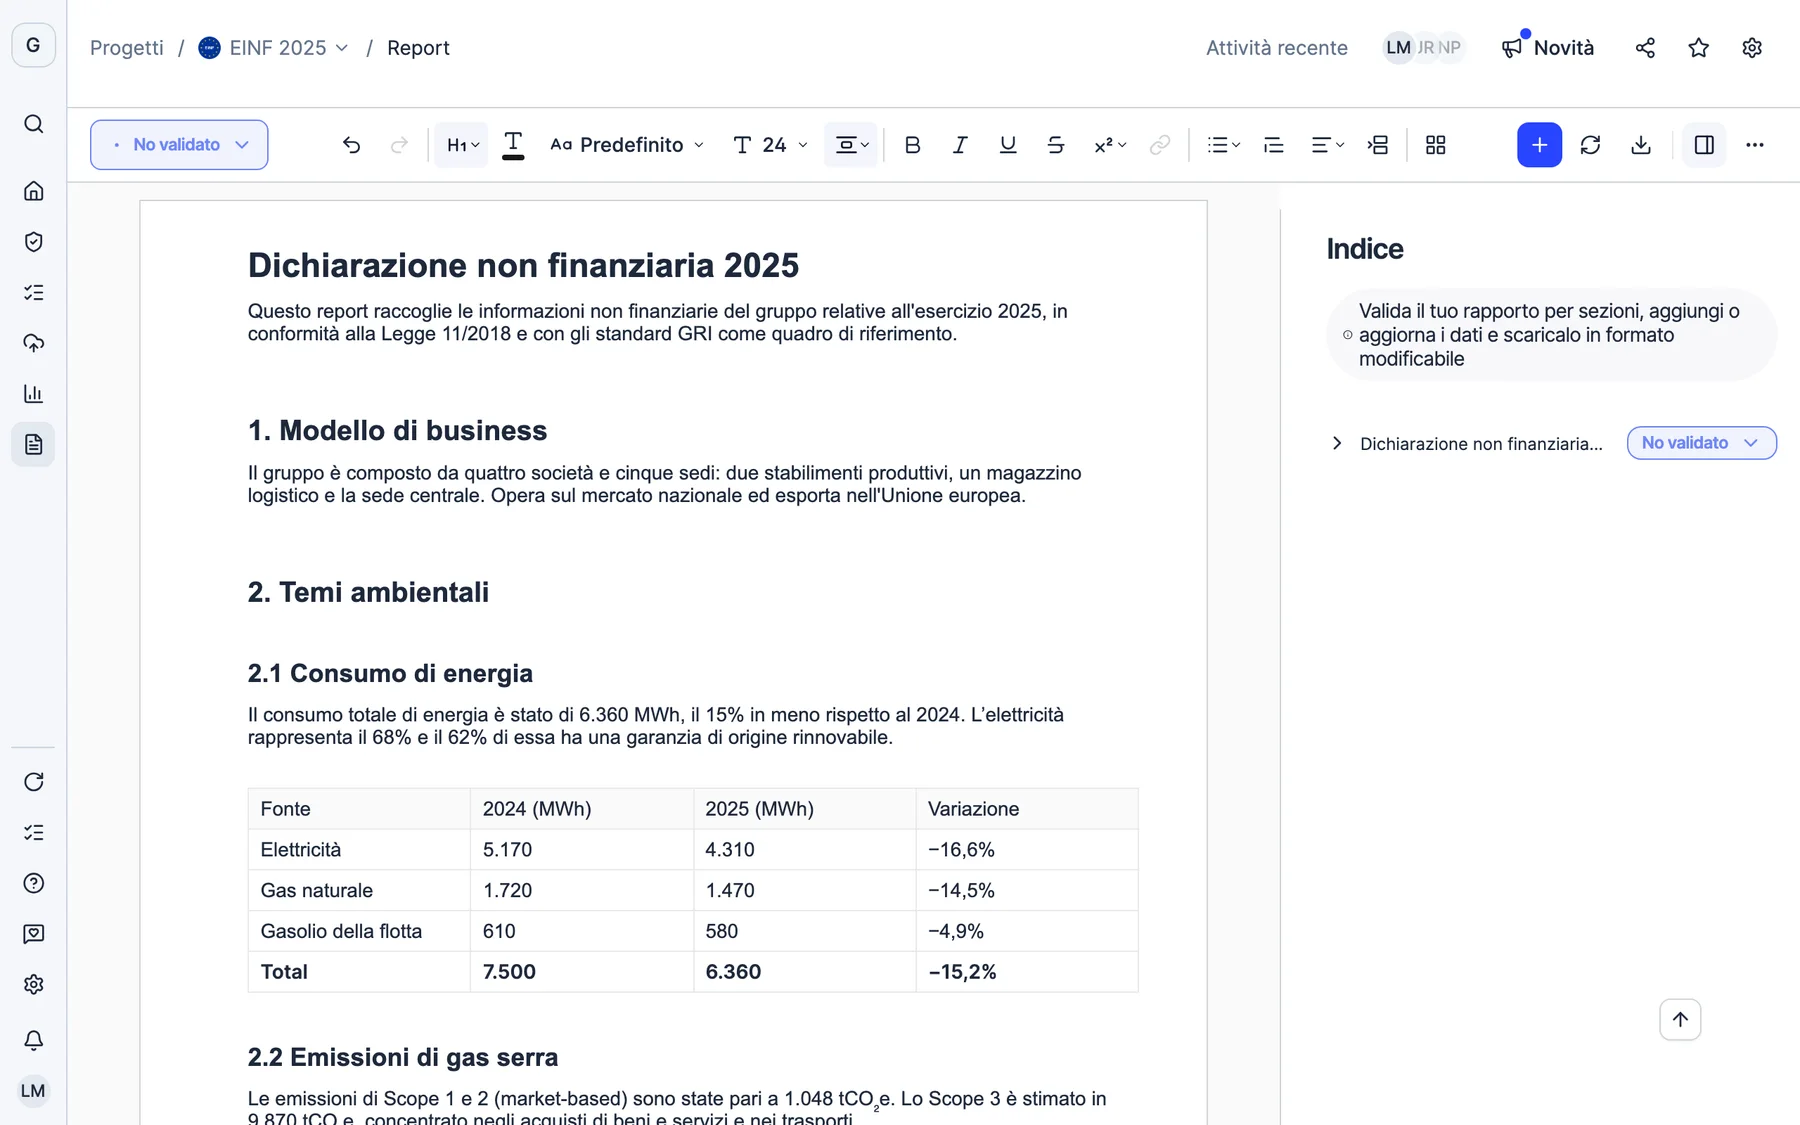Click the insert link icon
This screenshot has width=1800, height=1125.
(x=1160, y=145)
